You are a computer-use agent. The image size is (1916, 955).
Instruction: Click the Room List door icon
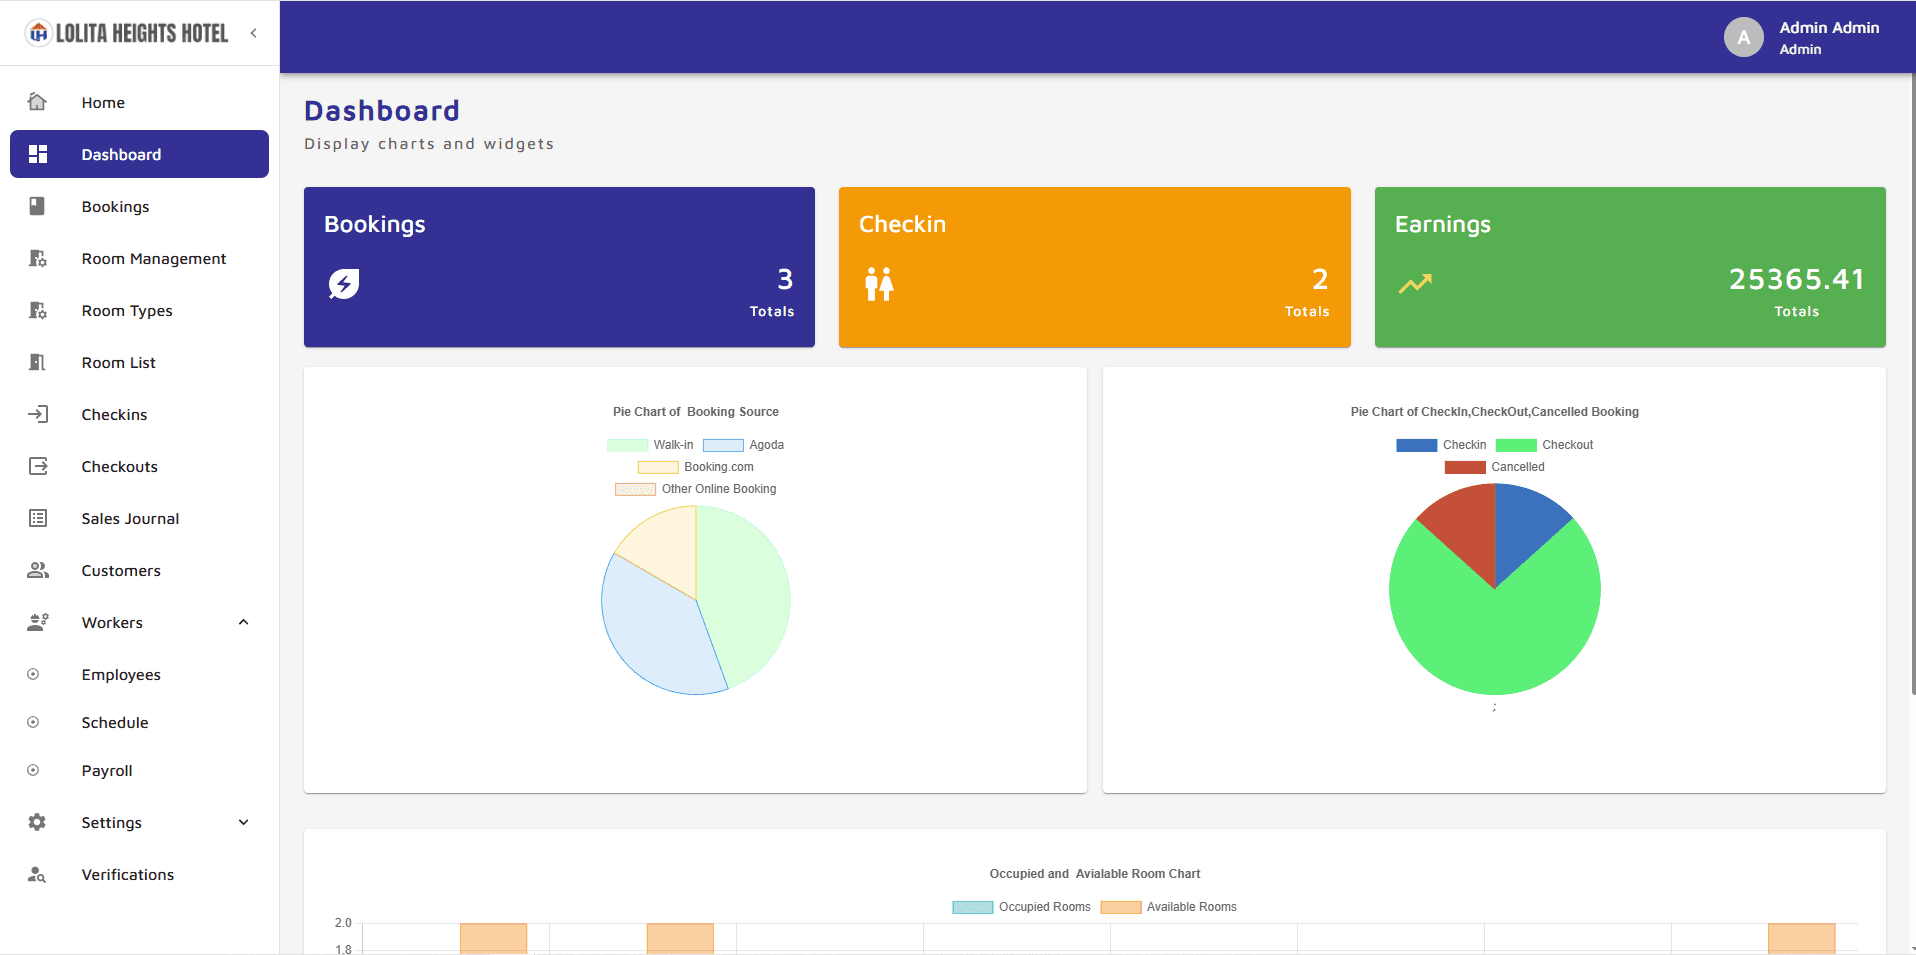click(37, 362)
